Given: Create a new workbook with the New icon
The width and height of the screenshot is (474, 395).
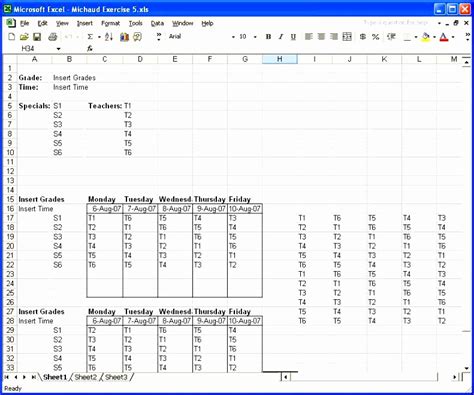Looking at the screenshot, I should (11, 37).
